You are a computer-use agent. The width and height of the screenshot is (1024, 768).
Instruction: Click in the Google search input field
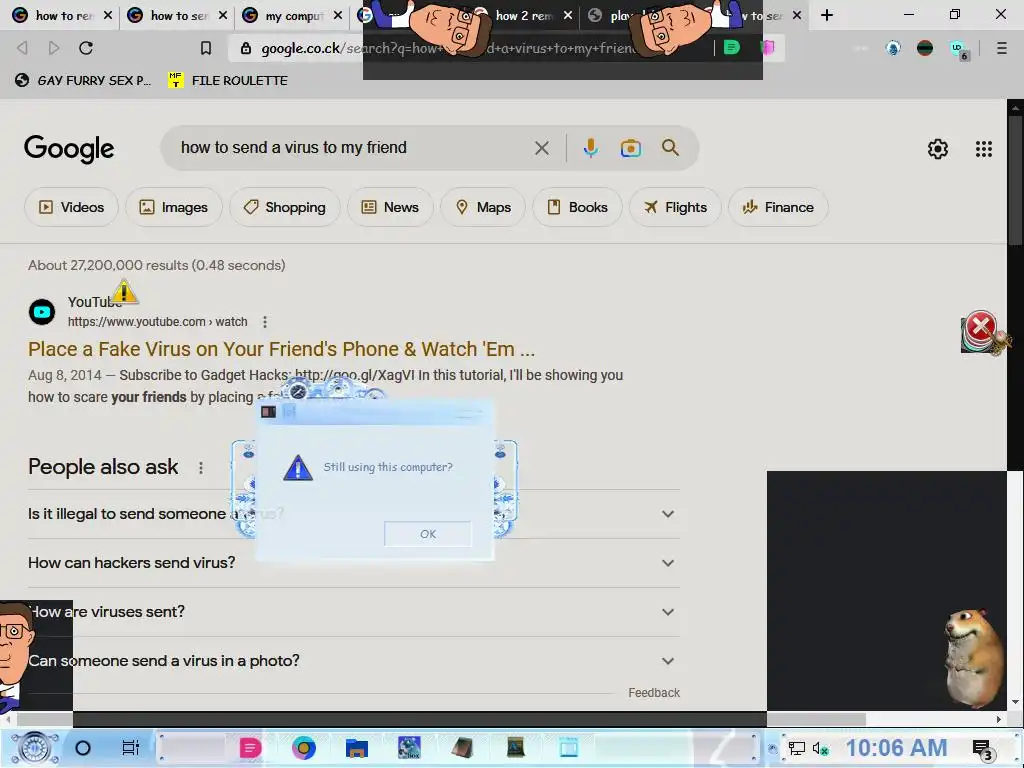click(353, 148)
